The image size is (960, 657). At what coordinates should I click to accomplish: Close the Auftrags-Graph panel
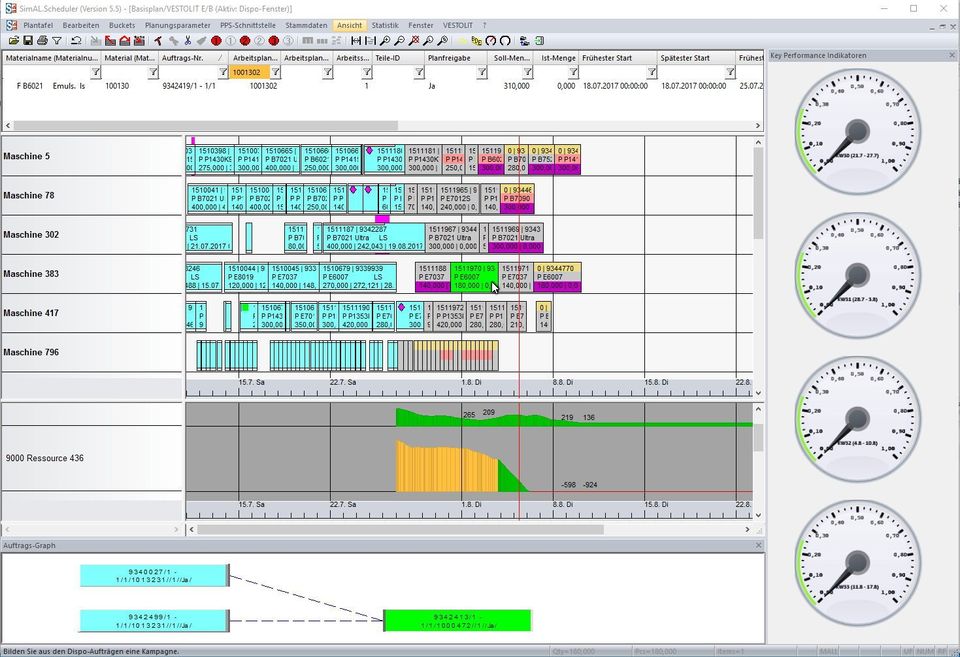[757, 545]
